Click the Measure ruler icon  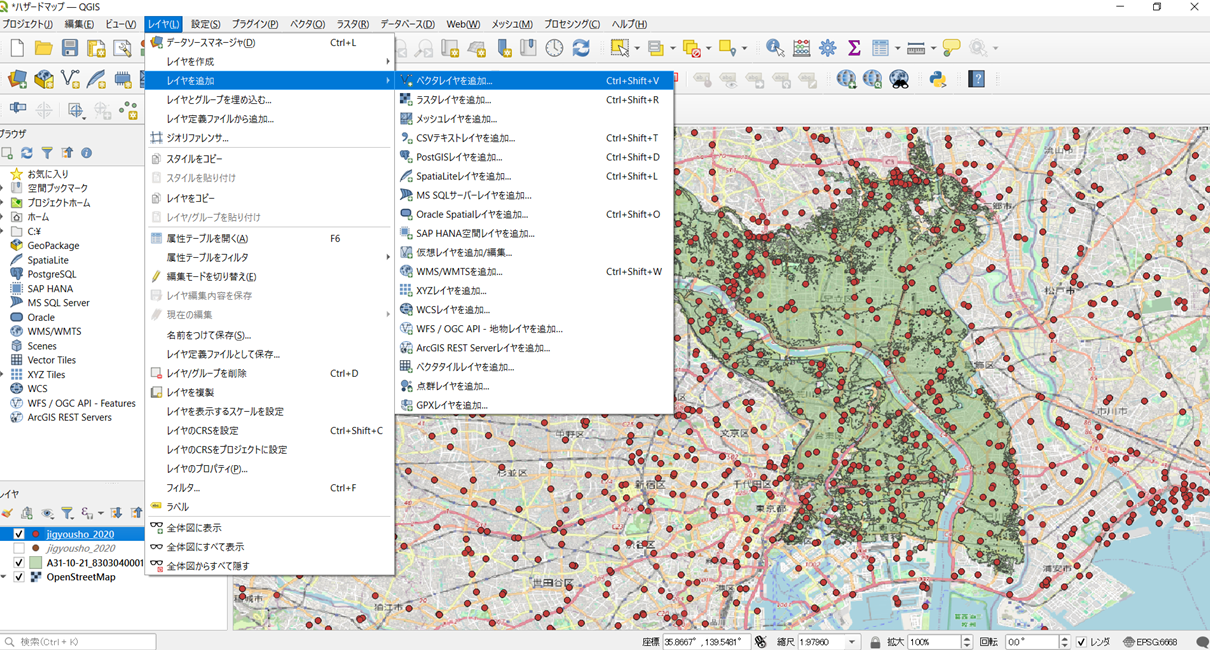pyautogui.click(x=915, y=48)
